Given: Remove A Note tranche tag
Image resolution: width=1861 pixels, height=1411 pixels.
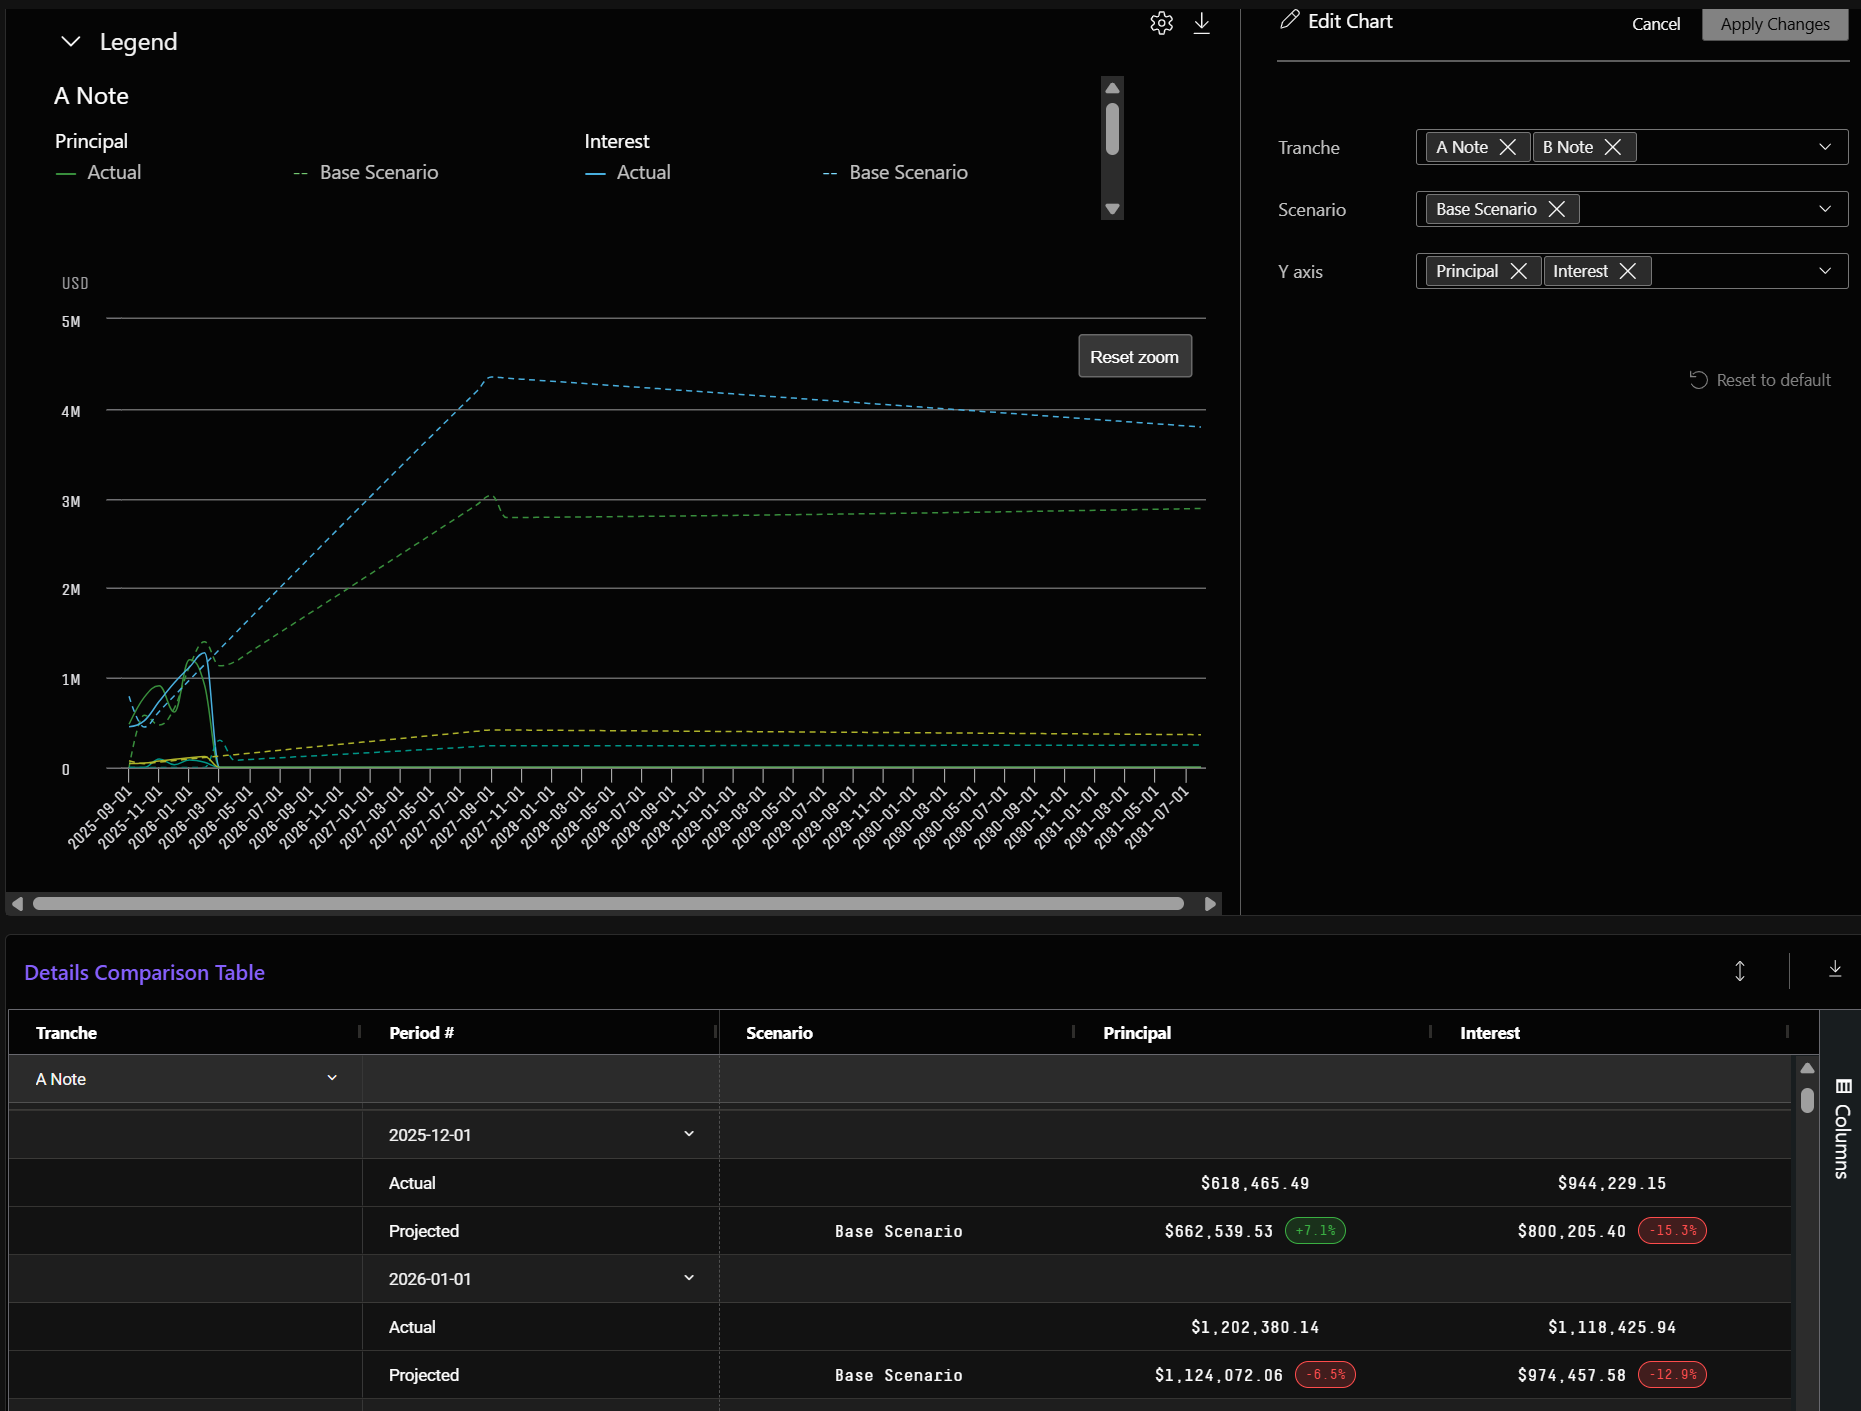Looking at the screenshot, I should [x=1508, y=147].
